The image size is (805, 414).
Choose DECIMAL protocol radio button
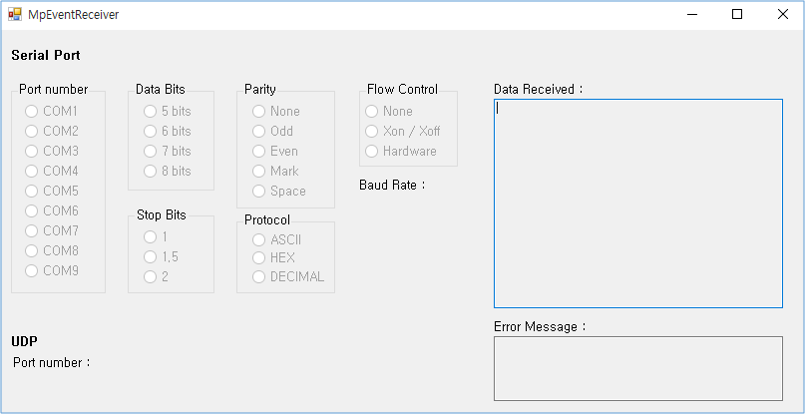[x=260, y=277]
